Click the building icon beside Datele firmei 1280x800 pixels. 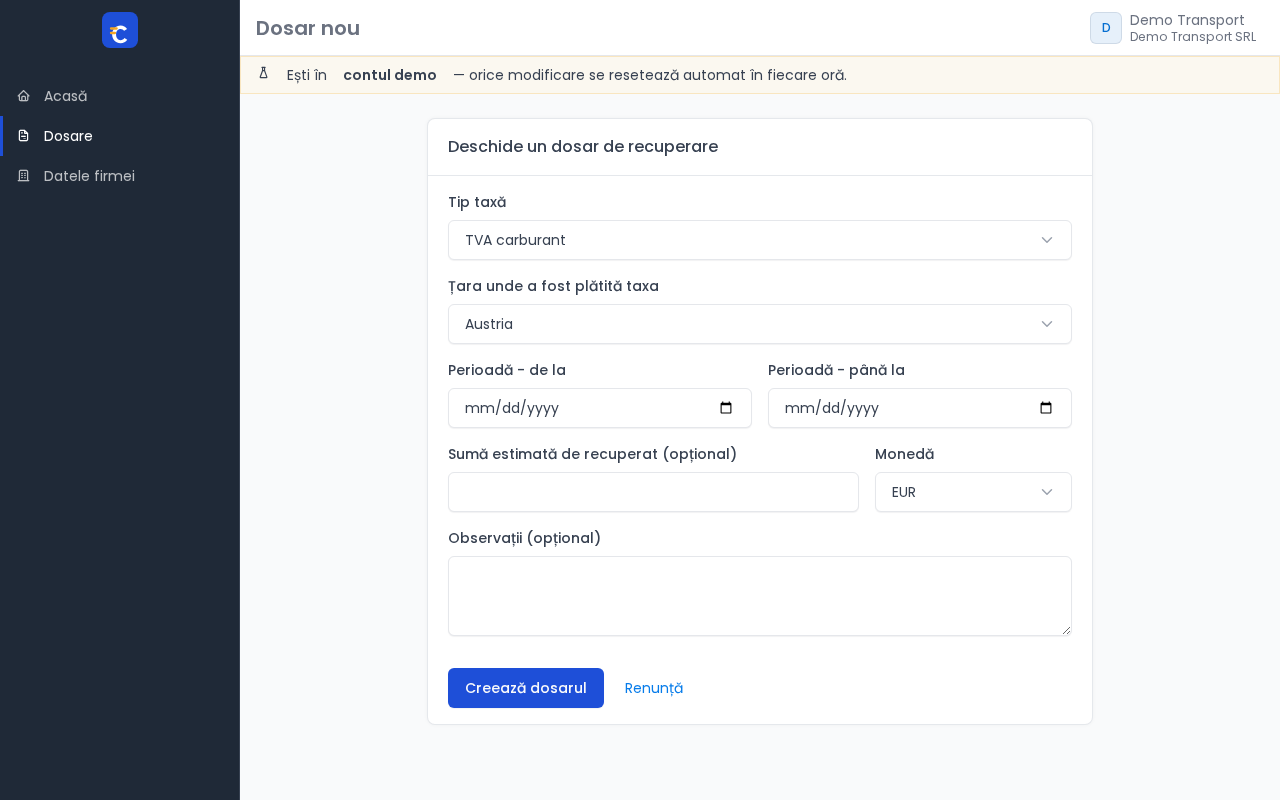point(24,176)
